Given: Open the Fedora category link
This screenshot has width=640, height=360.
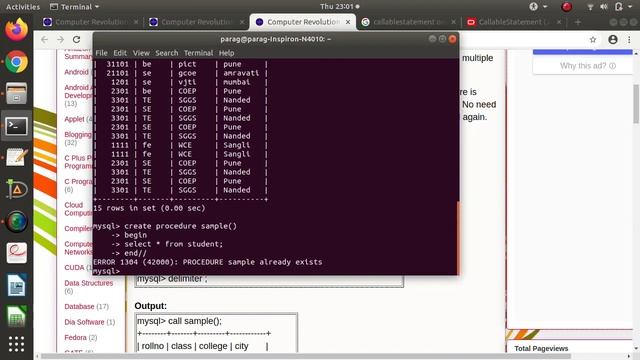Looking at the screenshot, I should tap(76, 338).
